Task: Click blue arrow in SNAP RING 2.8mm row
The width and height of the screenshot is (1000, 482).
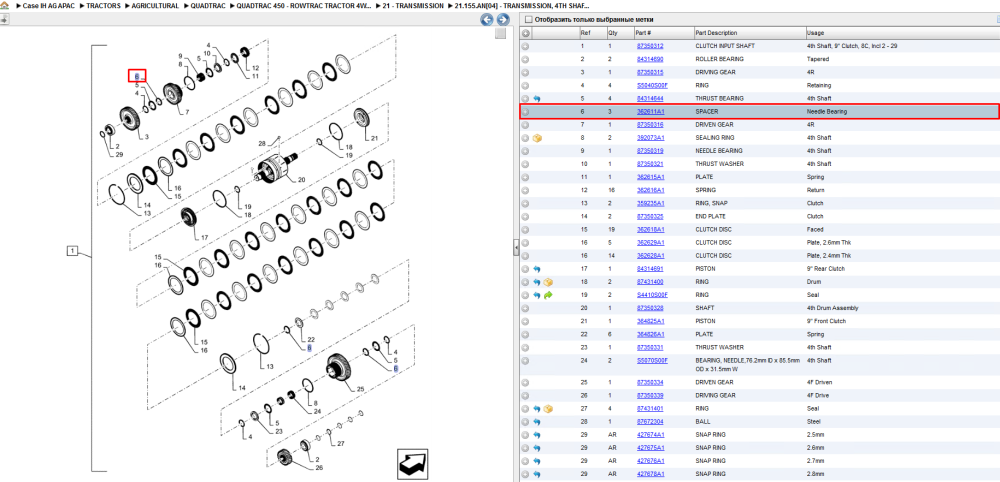Action: [x=536, y=474]
